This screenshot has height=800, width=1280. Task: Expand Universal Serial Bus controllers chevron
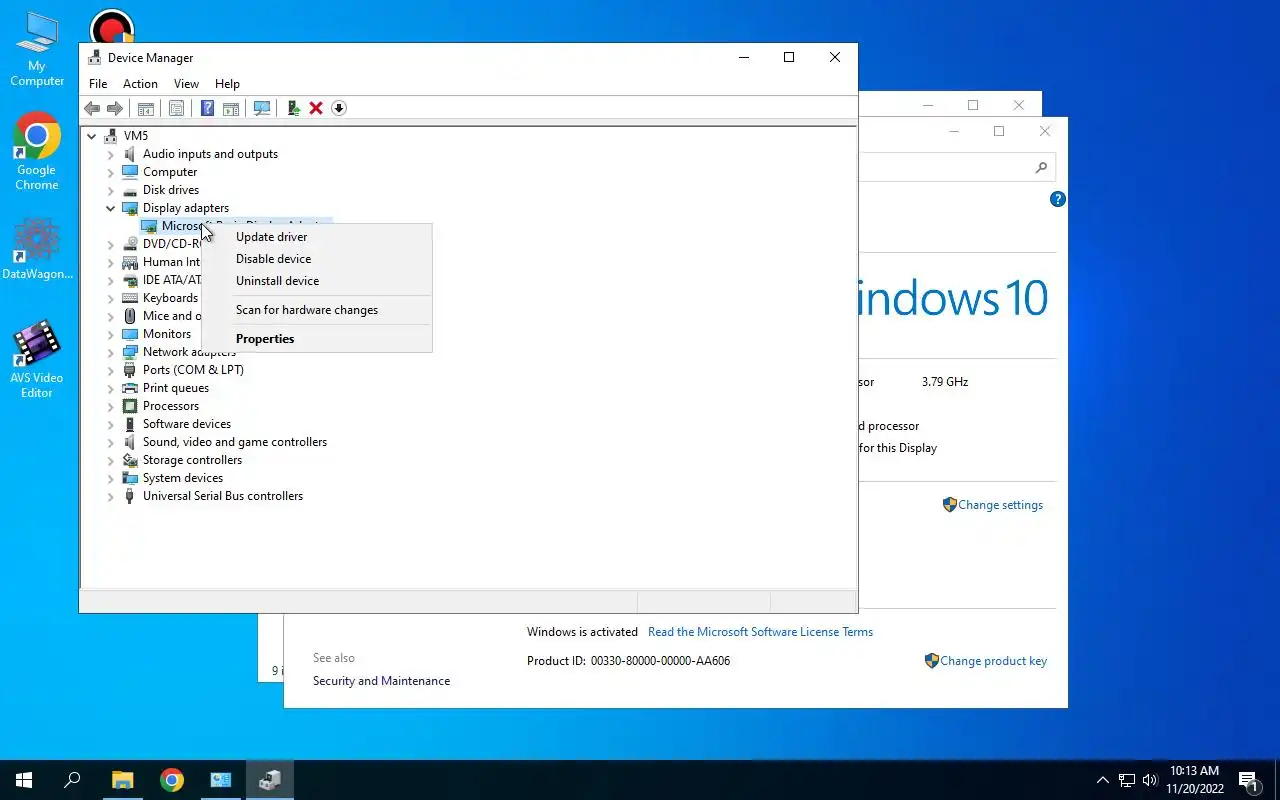point(111,496)
